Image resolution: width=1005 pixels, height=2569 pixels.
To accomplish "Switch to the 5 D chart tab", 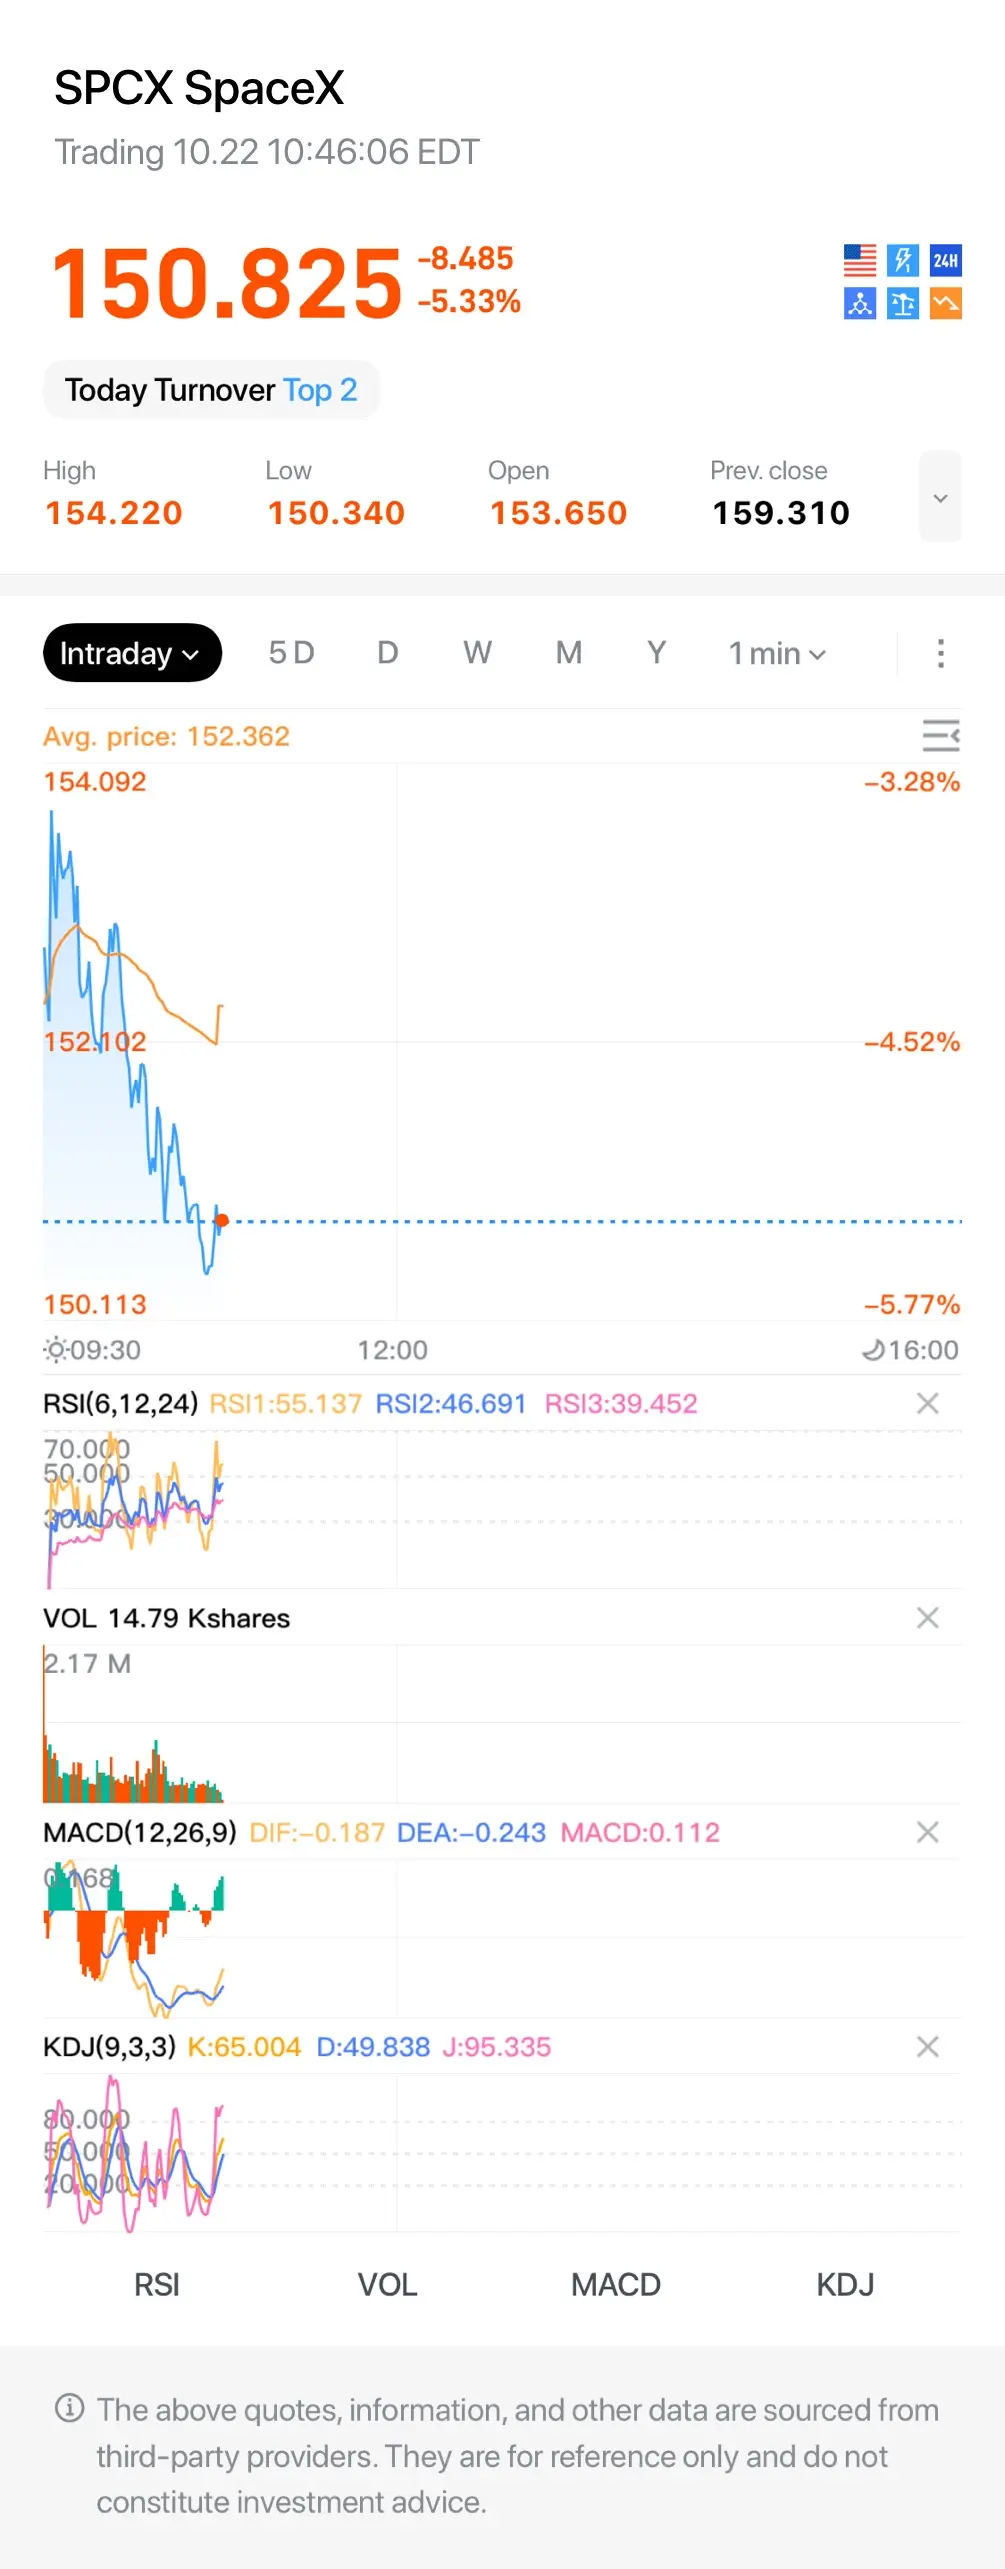I will click(x=291, y=653).
